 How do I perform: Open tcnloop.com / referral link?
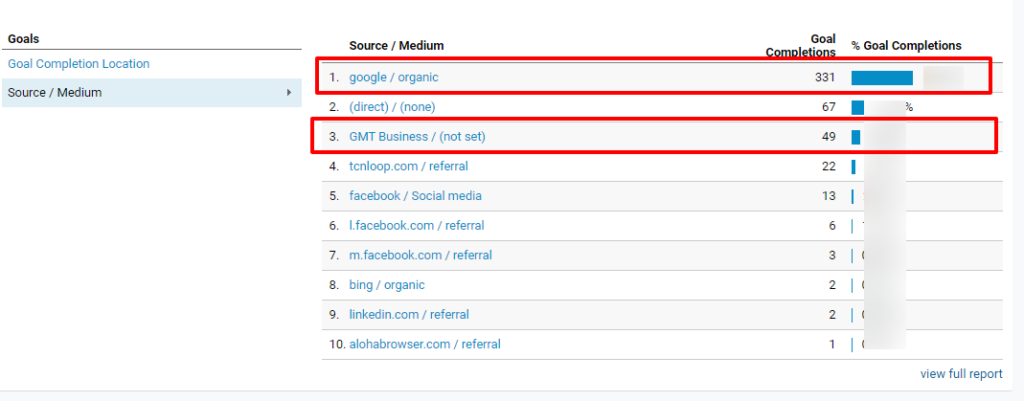[409, 166]
